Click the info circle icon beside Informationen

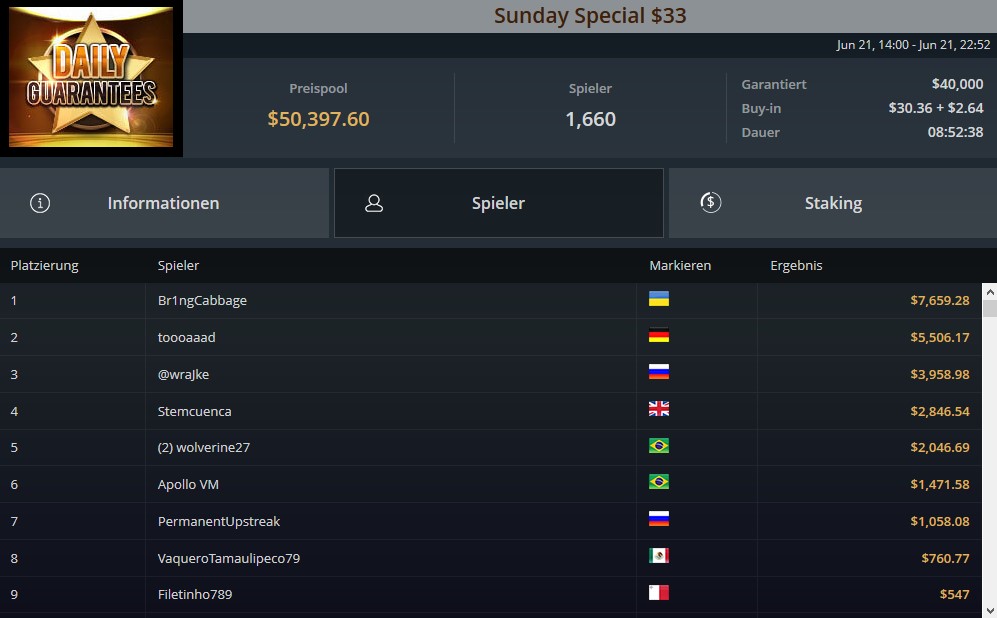click(x=40, y=203)
